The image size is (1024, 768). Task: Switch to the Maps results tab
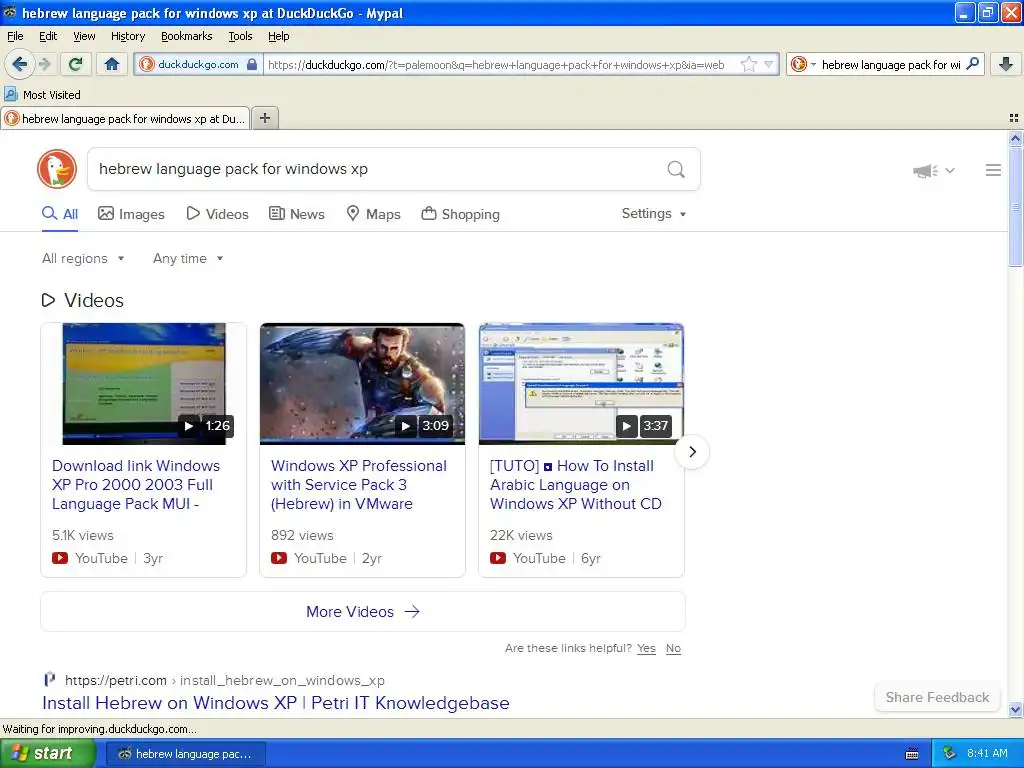373,214
